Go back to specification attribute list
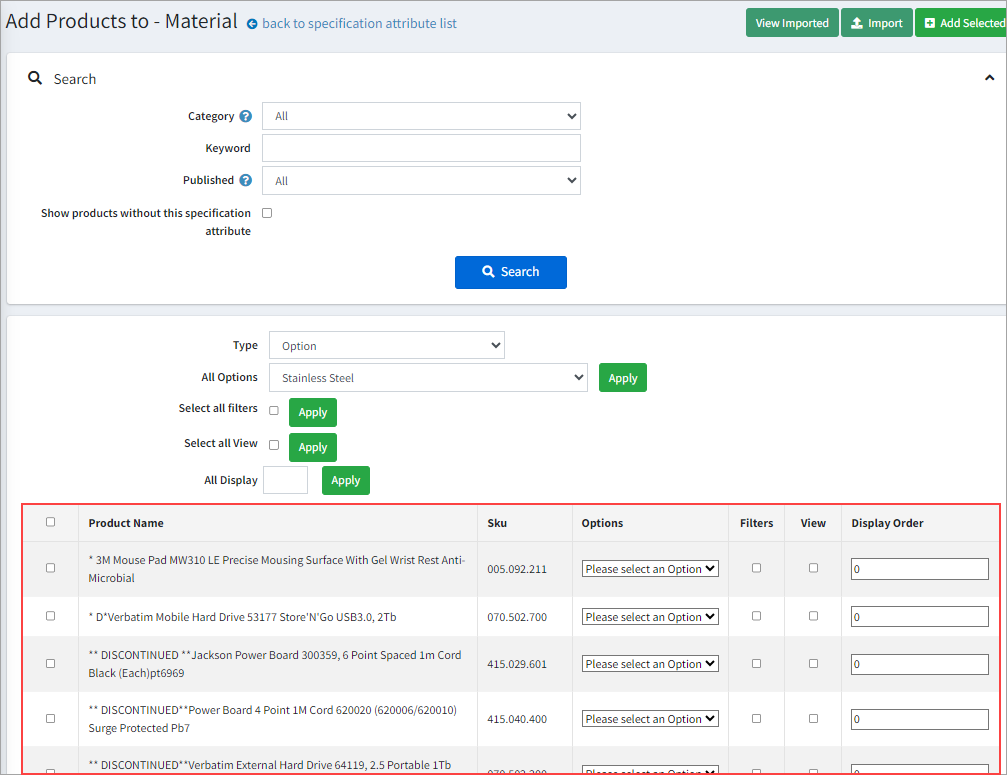1007x775 pixels. [x=359, y=24]
